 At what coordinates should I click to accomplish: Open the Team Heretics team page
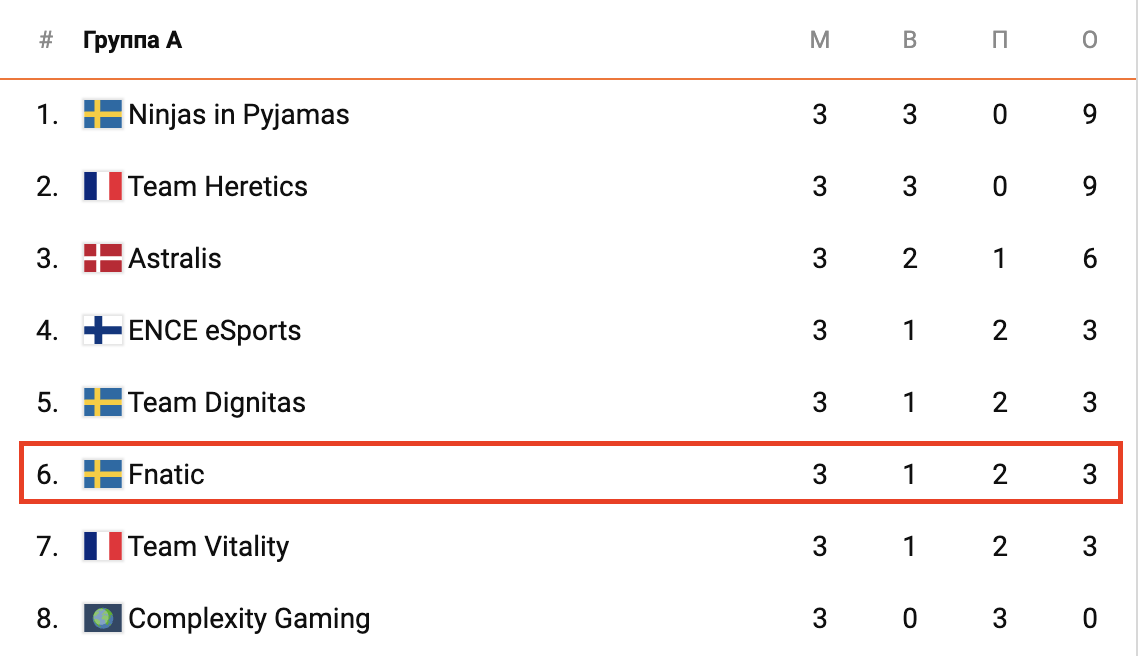(x=218, y=187)
